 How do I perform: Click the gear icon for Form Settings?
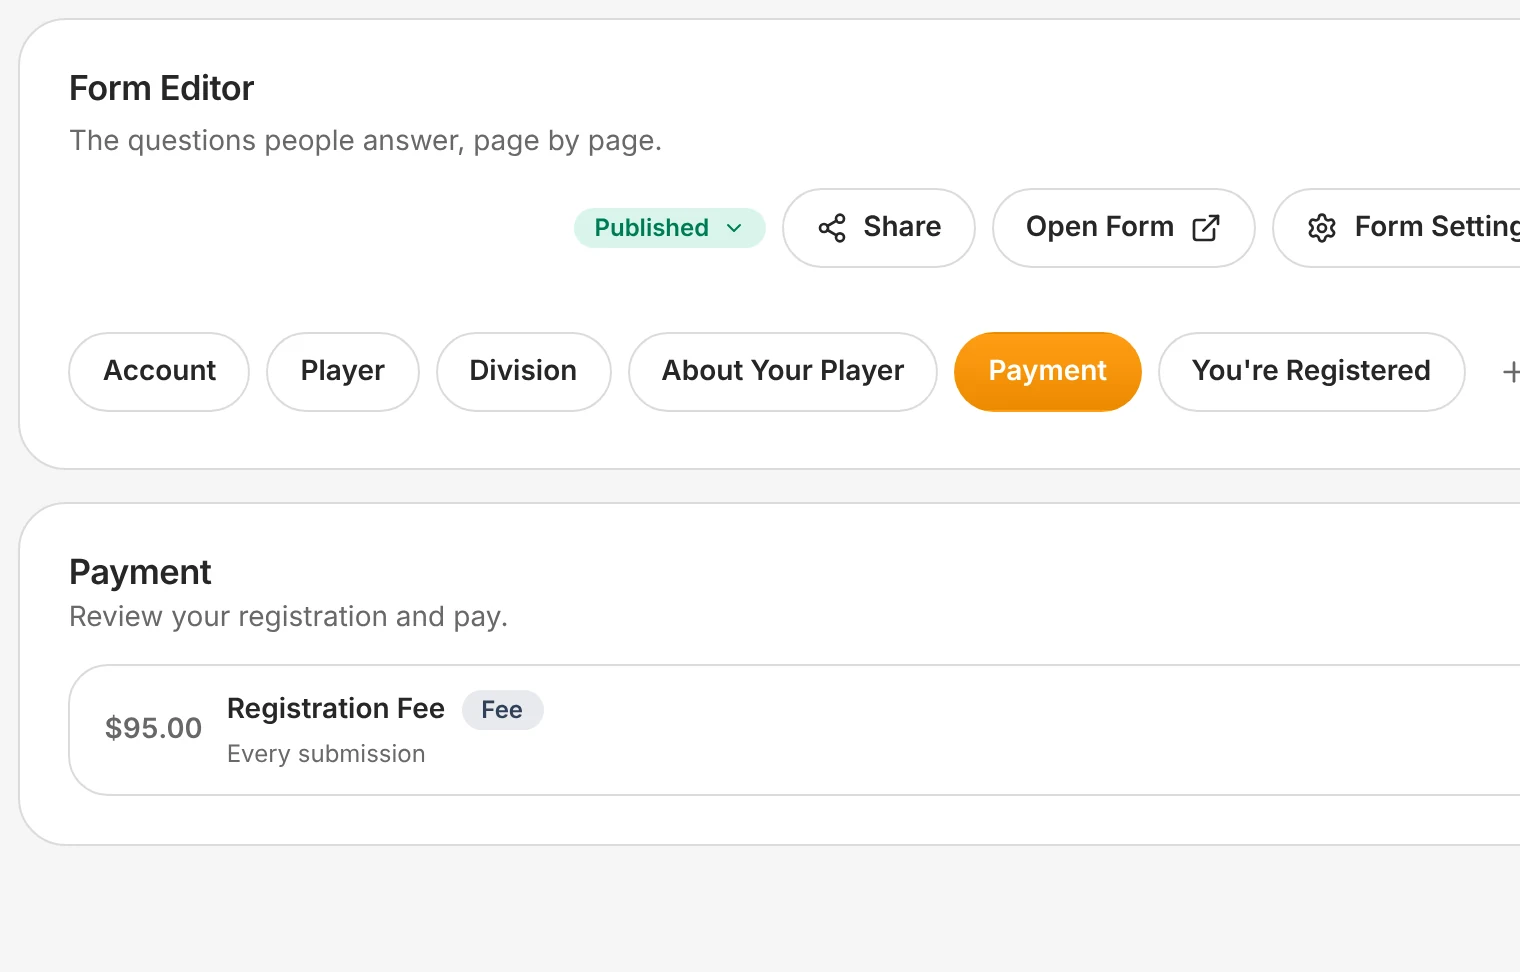1322,228
